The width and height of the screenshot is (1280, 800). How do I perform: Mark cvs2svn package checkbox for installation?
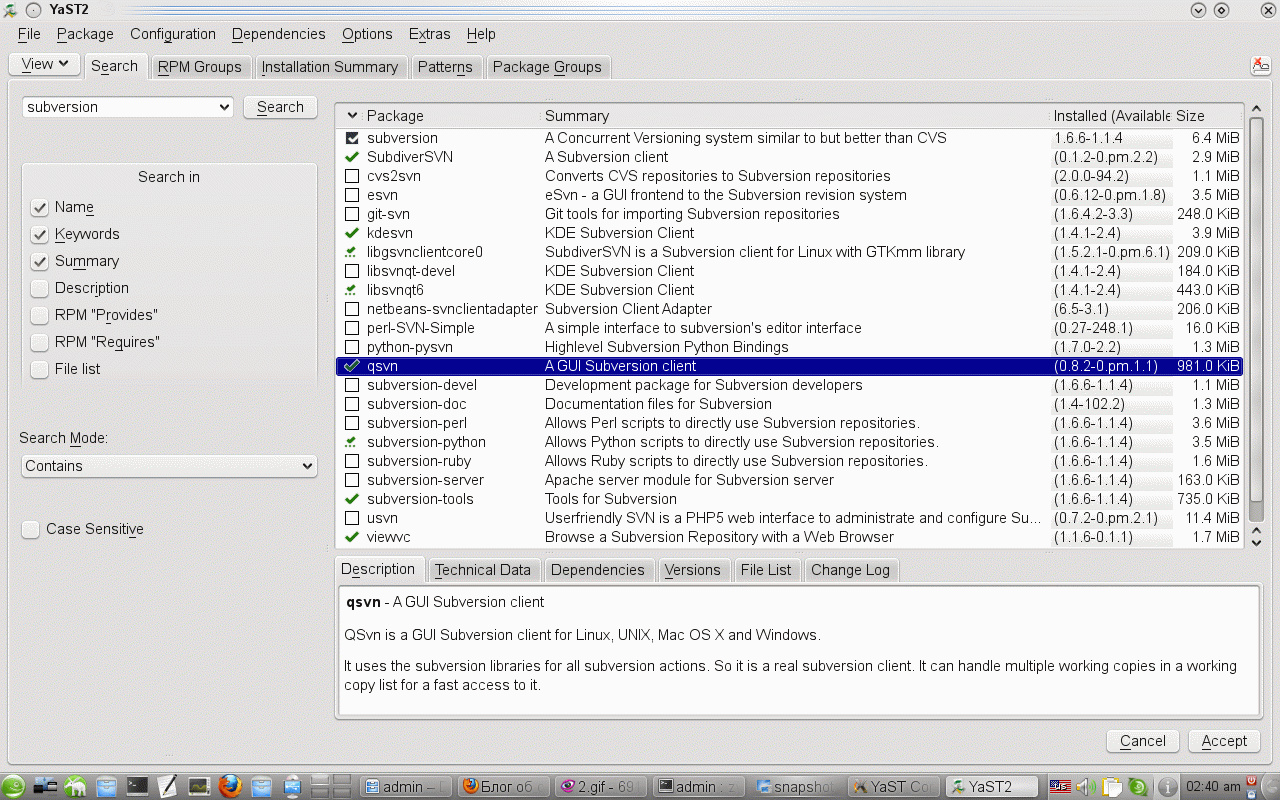(x=352, y=176)
